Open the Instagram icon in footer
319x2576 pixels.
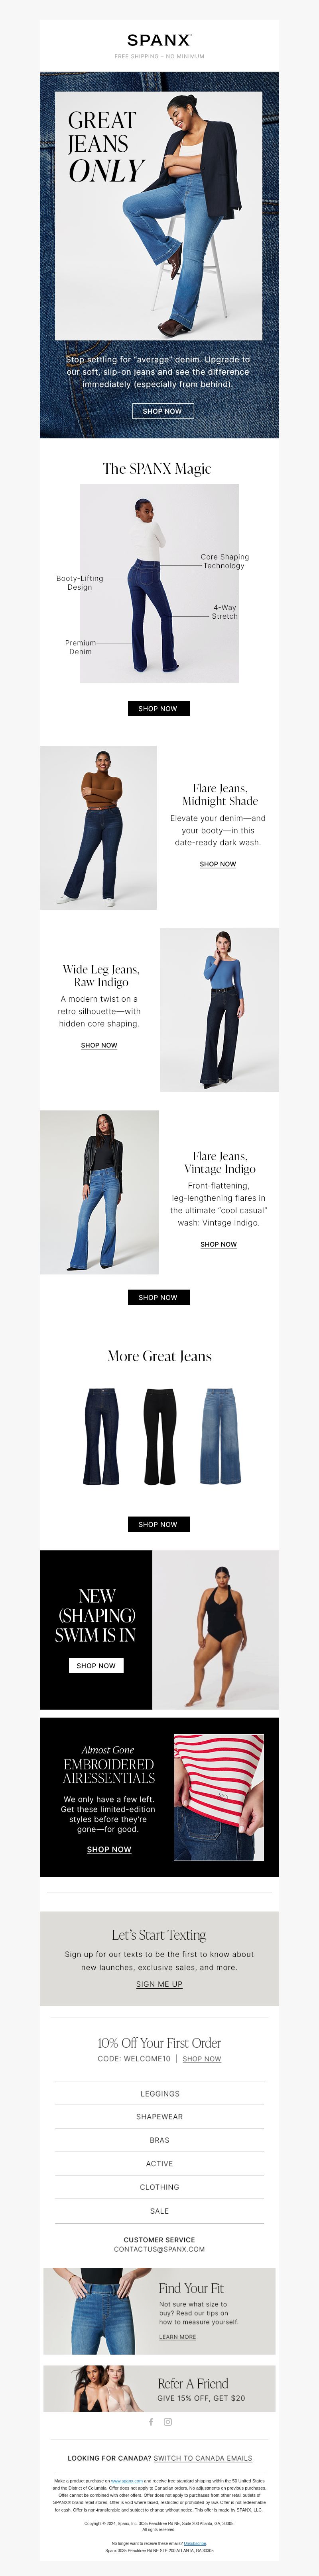point(168,2421)
